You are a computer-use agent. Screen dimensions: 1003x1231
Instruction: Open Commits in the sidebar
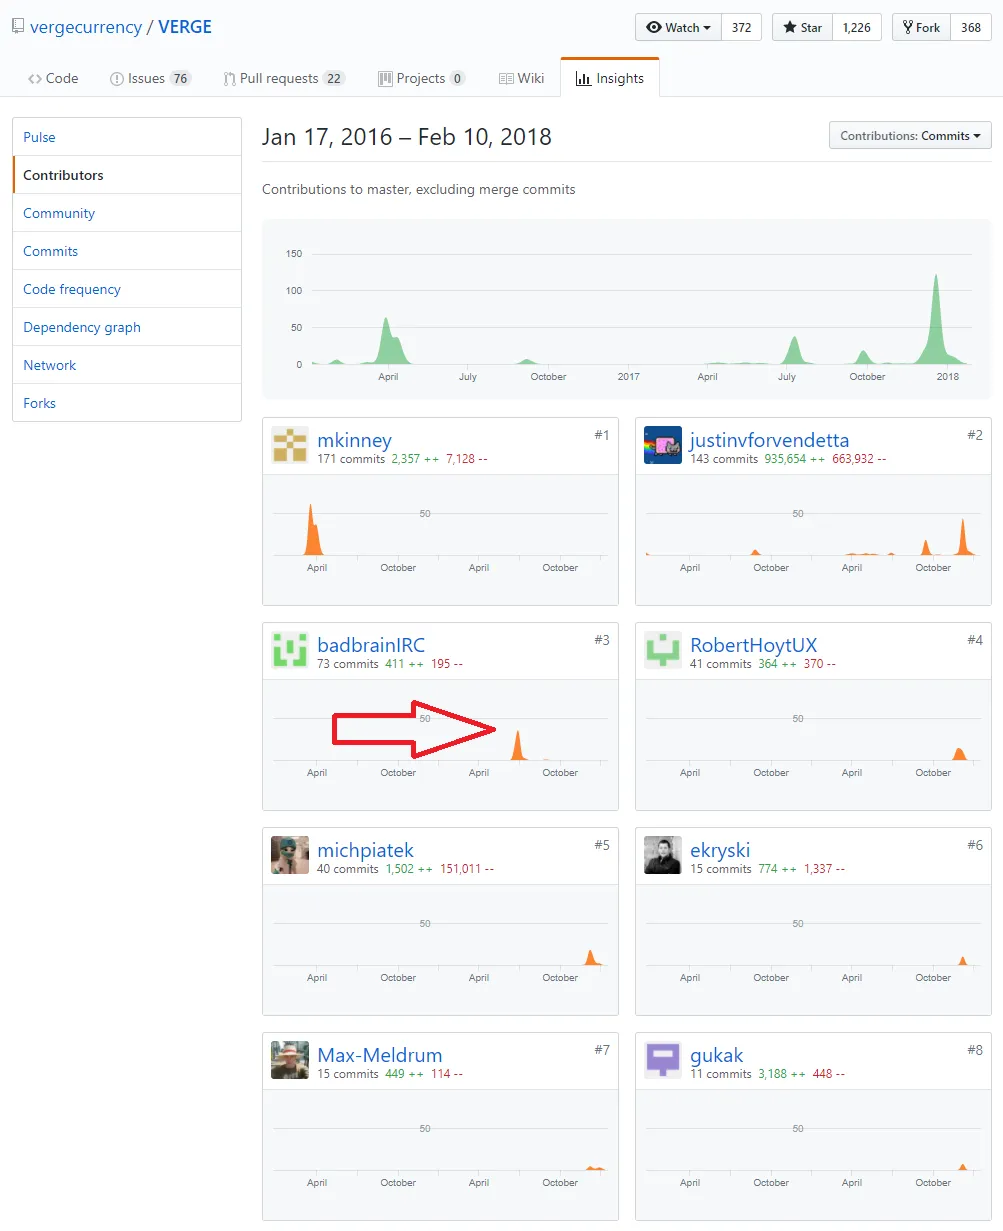coord(127,251)
